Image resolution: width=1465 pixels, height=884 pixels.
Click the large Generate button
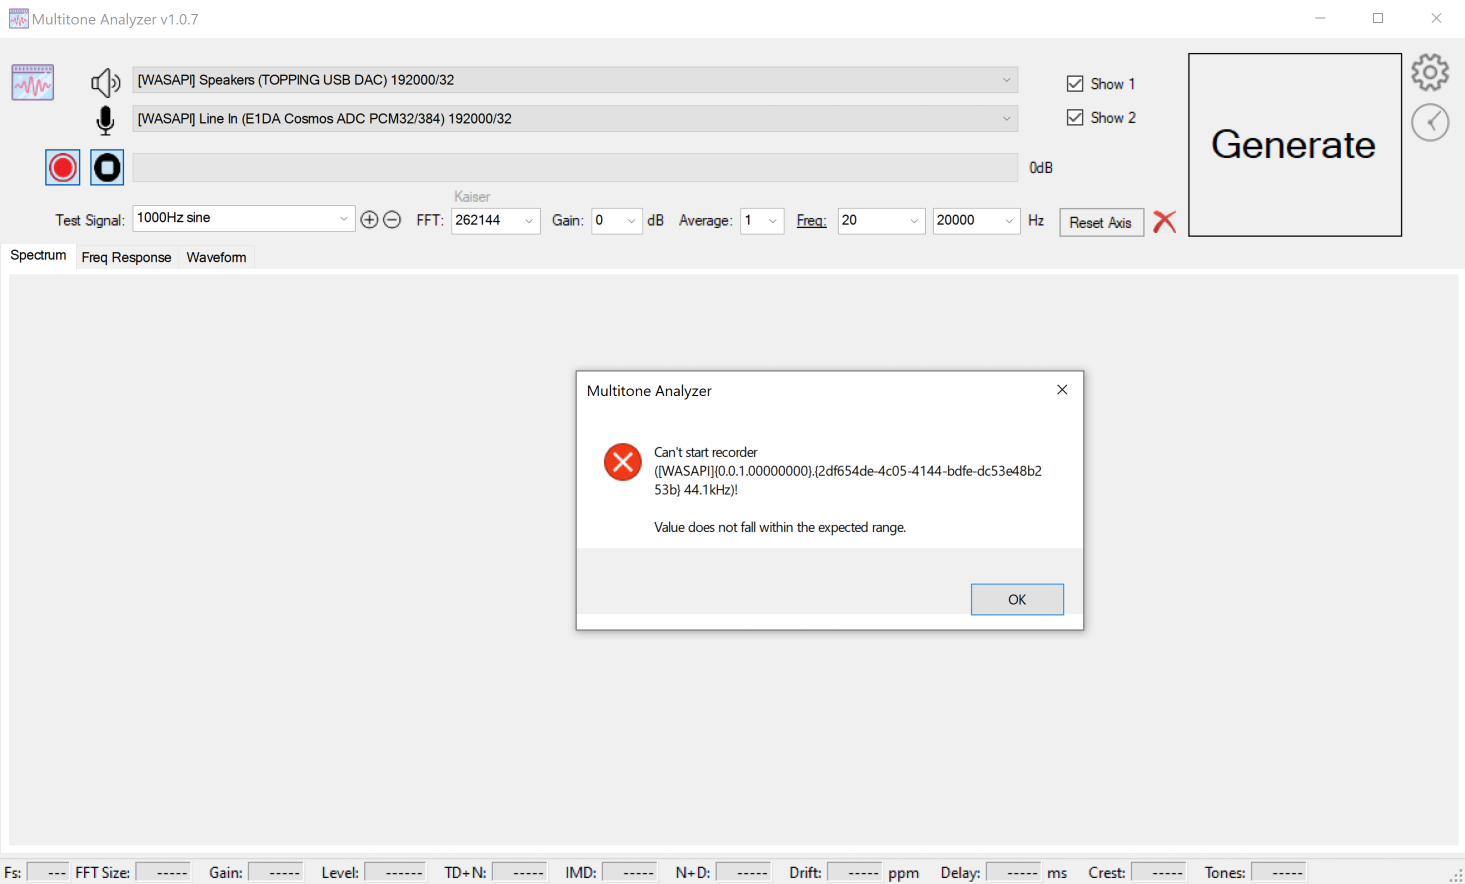click(1295, 145)
